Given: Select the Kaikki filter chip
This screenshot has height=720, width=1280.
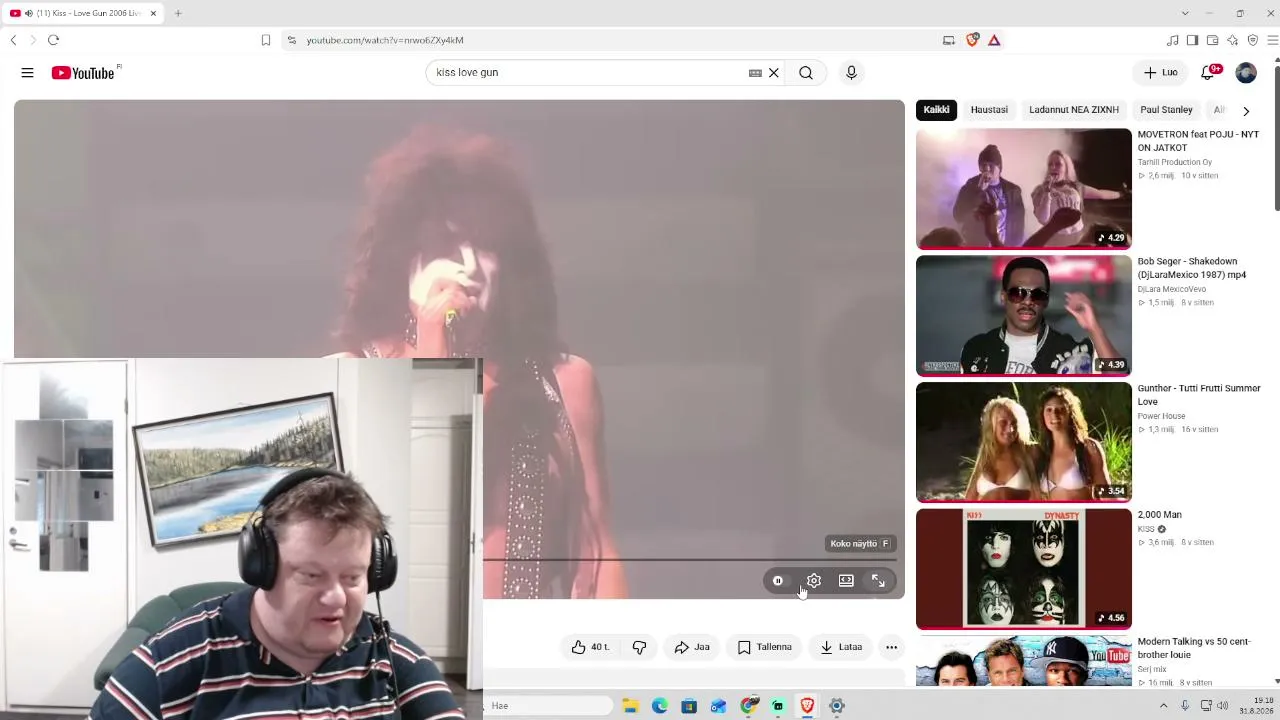Looking at the screenshot, I should [937, 110].
